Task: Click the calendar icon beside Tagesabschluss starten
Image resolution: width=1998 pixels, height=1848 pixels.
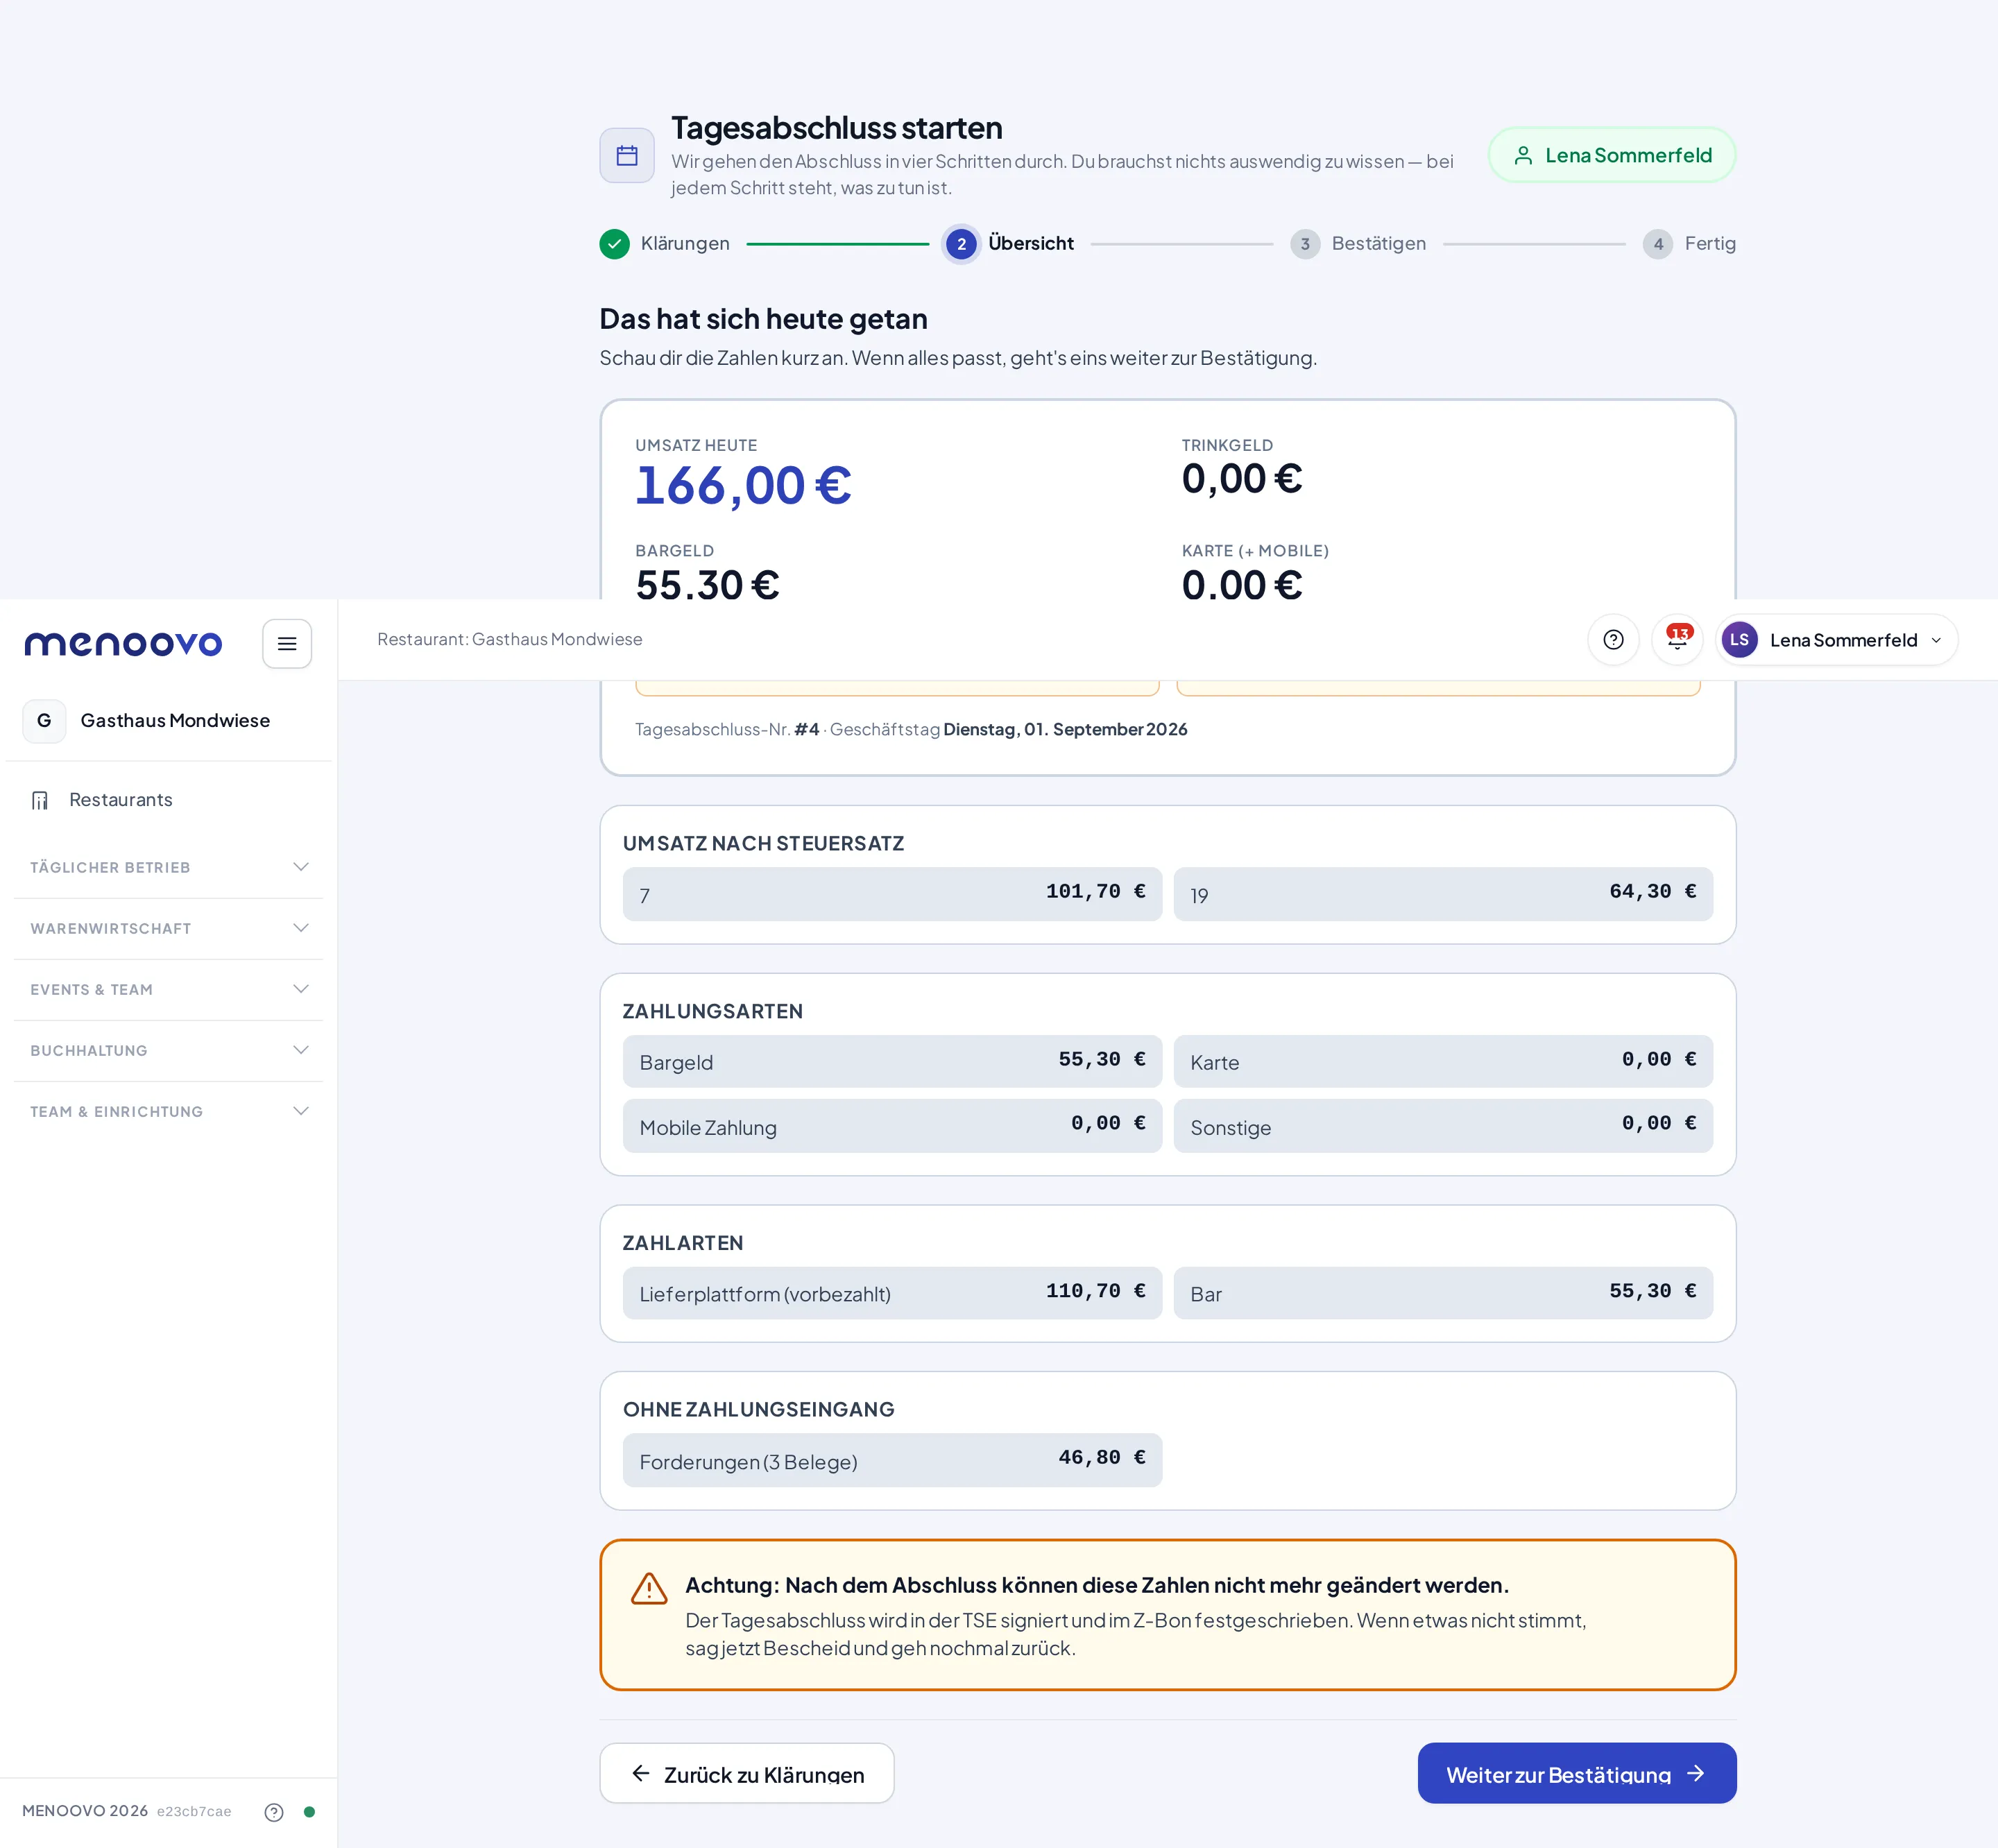Action: [627, 155]
